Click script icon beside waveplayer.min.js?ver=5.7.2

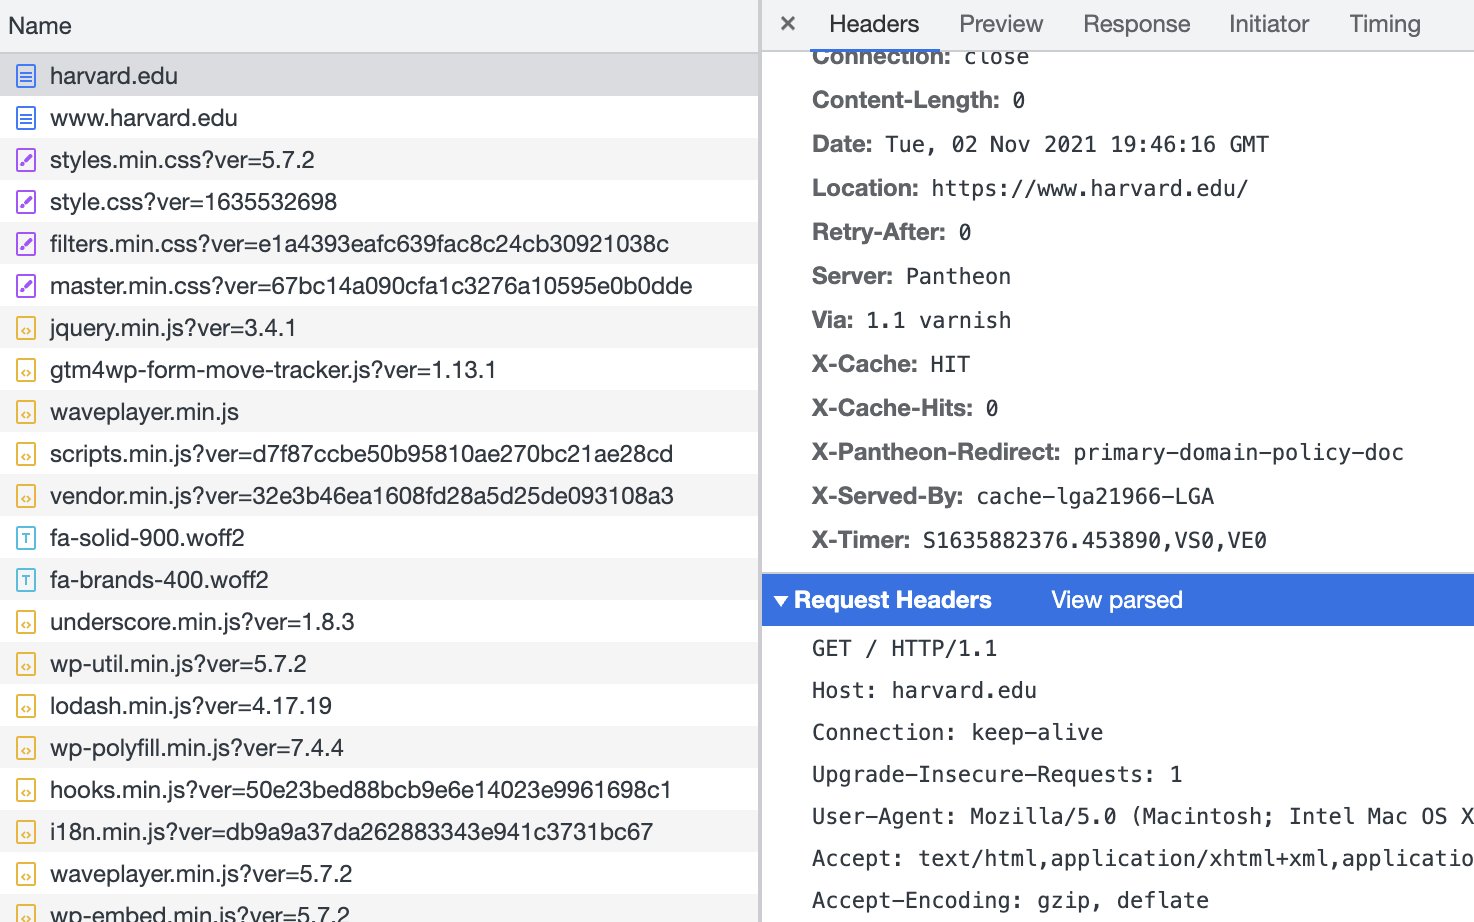click(x=26, y=874)
